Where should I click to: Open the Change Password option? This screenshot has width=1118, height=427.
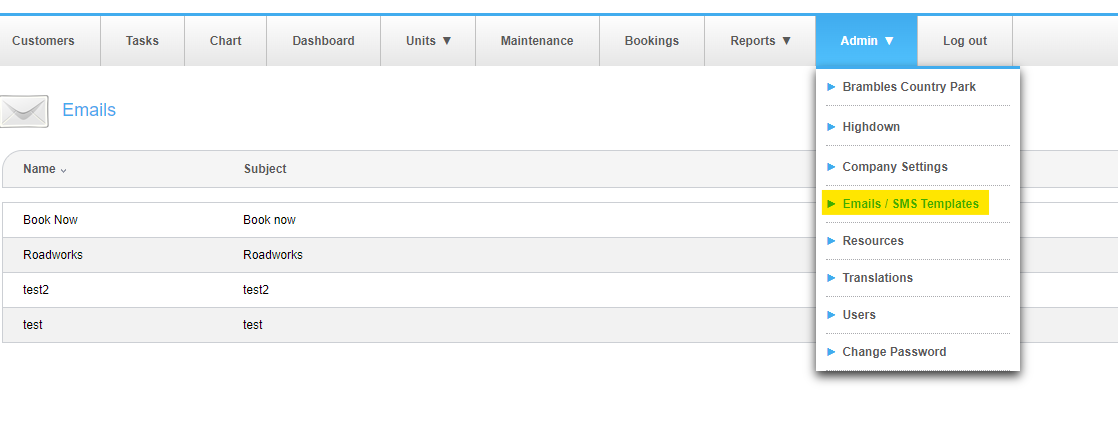coord(894,352)
